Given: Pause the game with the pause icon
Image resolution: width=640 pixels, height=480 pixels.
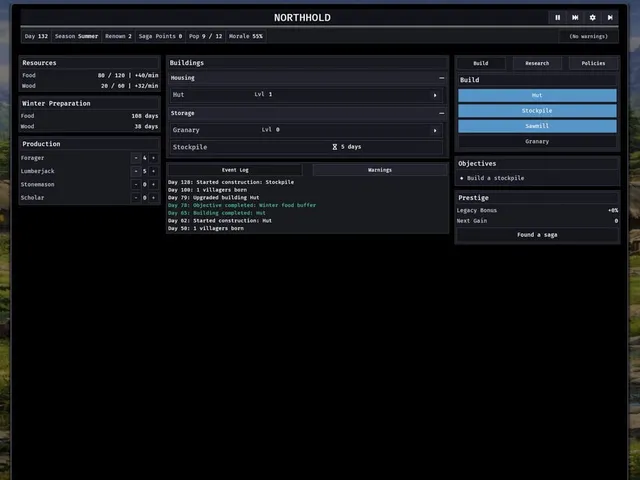Looking at the screenshot, I should click(x=558, y=18).
